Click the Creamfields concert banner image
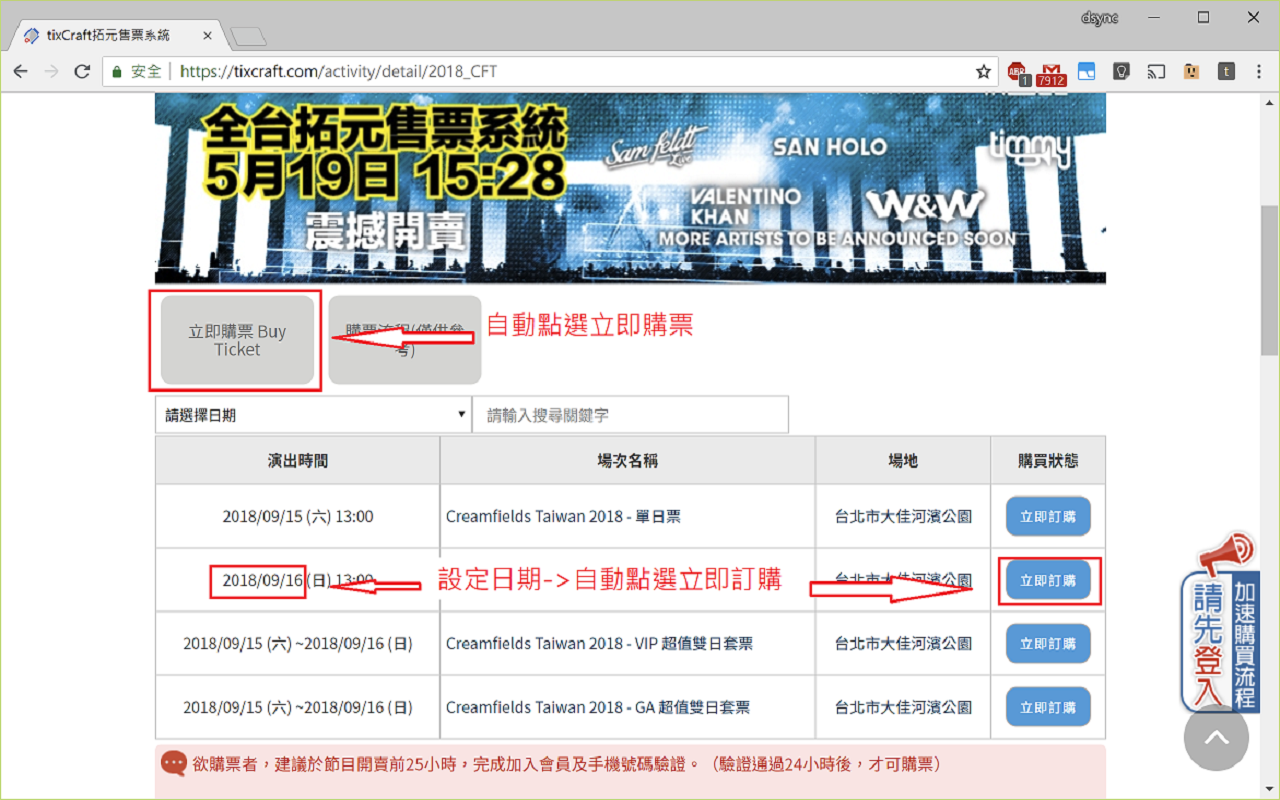This screenshot has height=800, width=1280. [630, 188]
